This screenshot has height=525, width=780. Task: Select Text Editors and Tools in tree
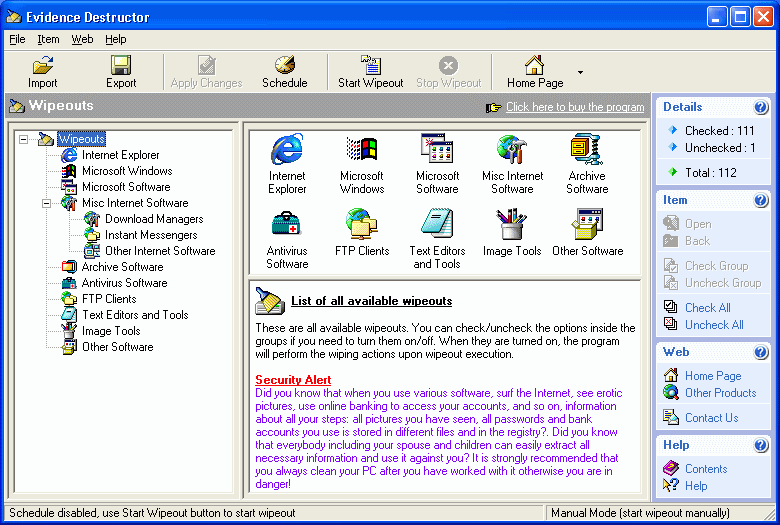click(135, 315)
